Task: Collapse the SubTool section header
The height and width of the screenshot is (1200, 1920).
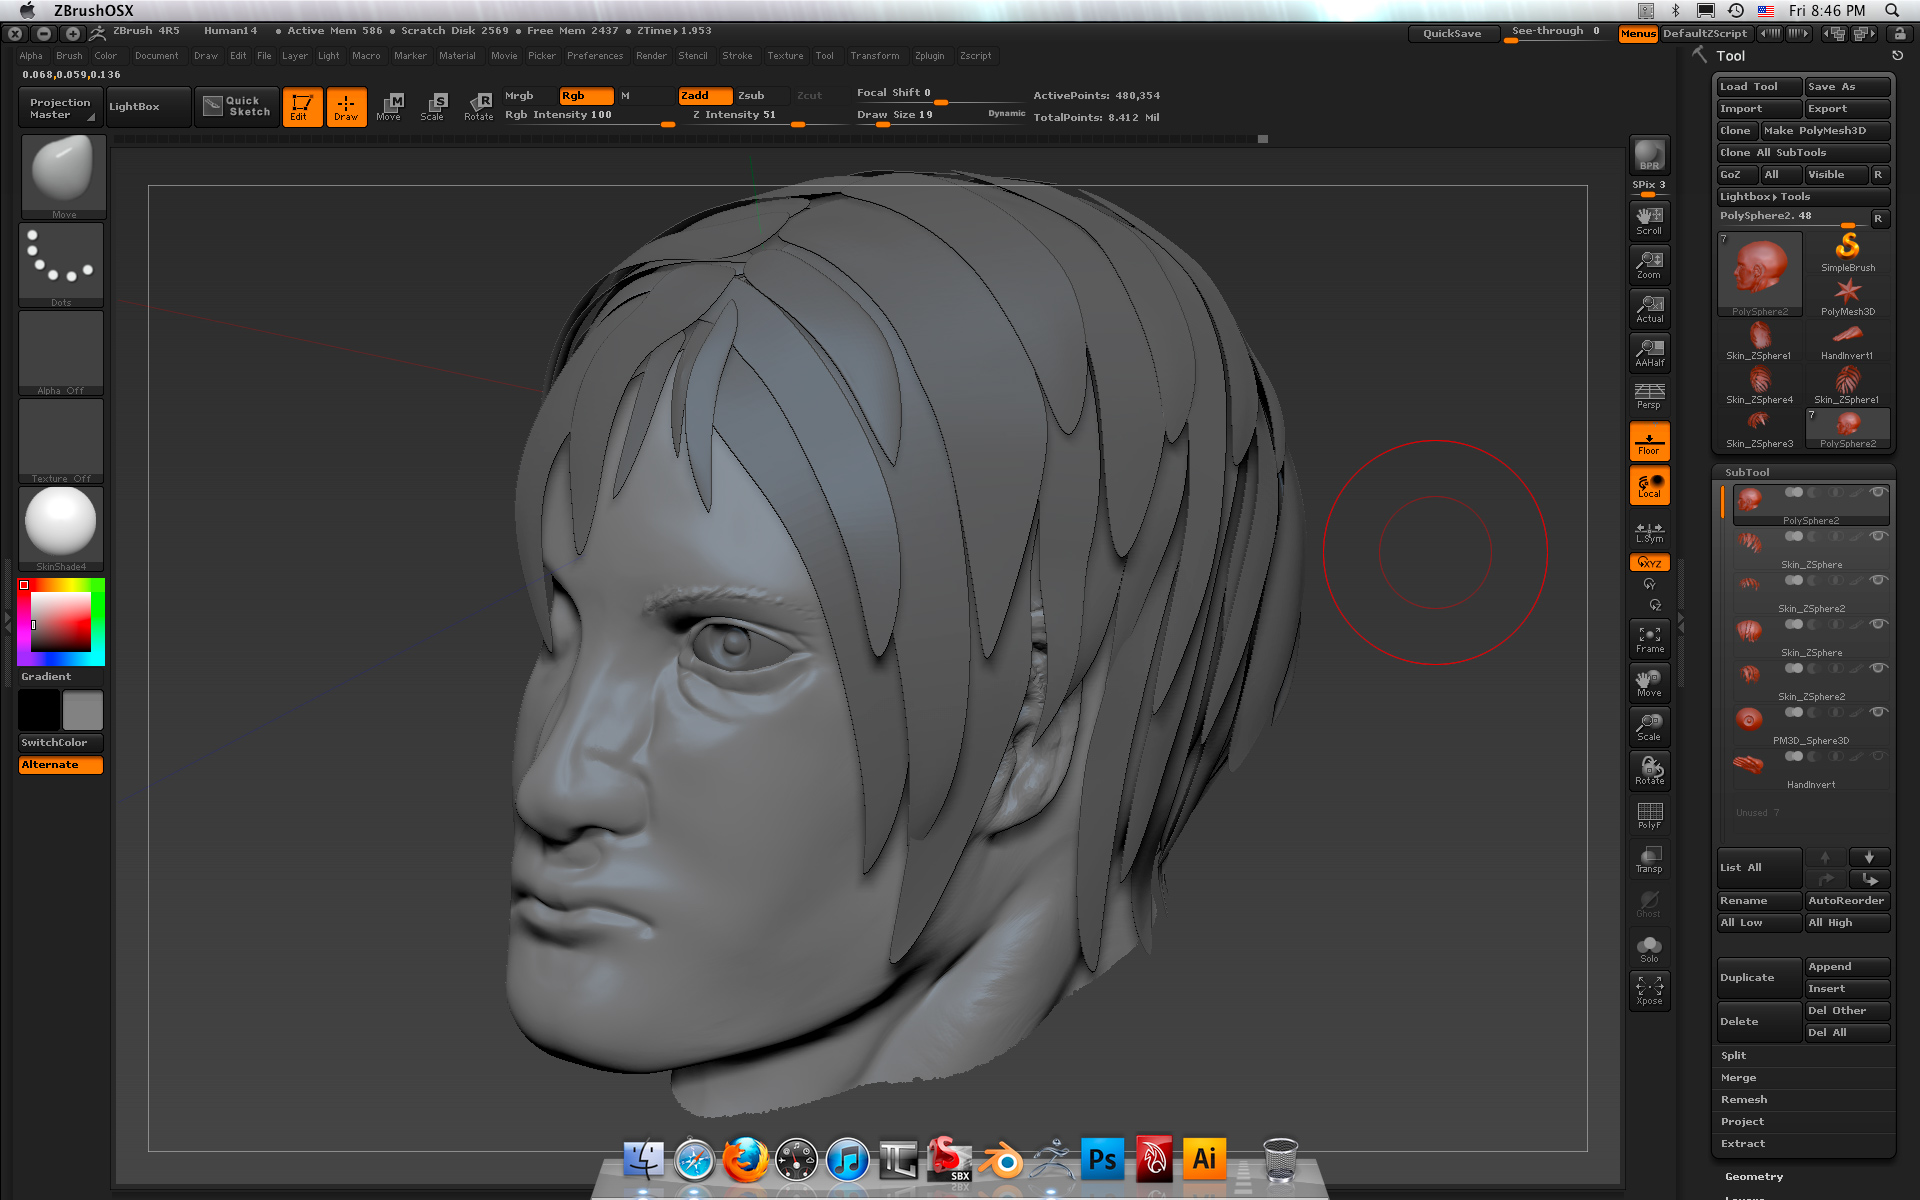Action: pos(1746,472)
